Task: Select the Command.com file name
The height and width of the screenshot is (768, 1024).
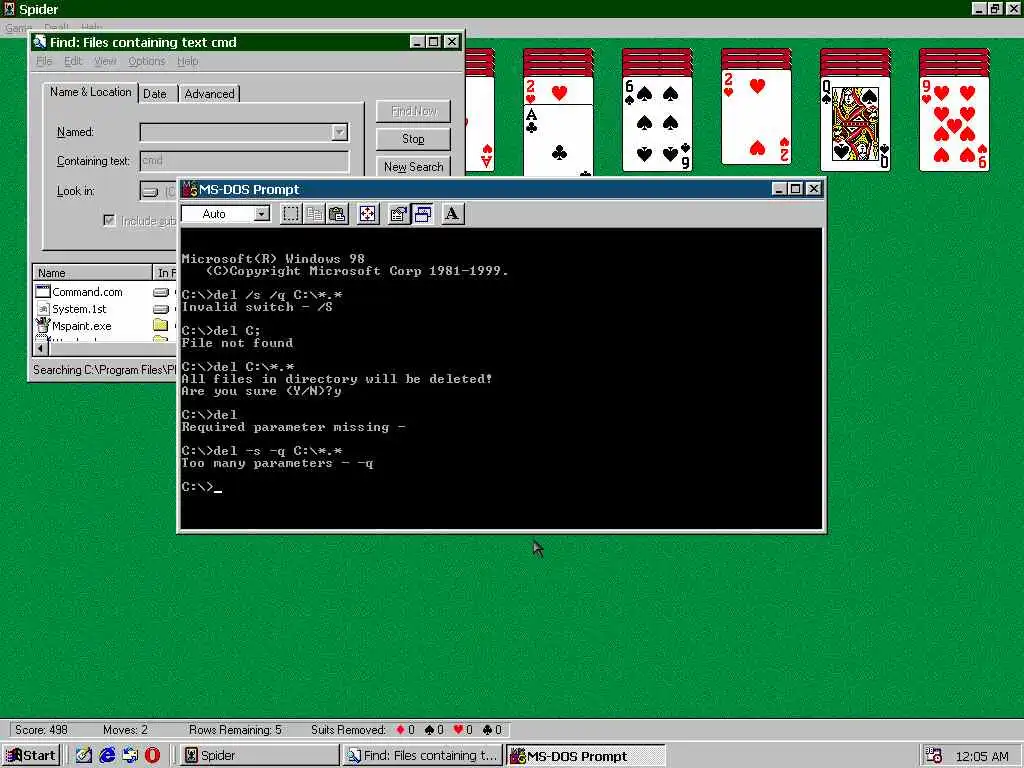Action: (x=87, y=292)
